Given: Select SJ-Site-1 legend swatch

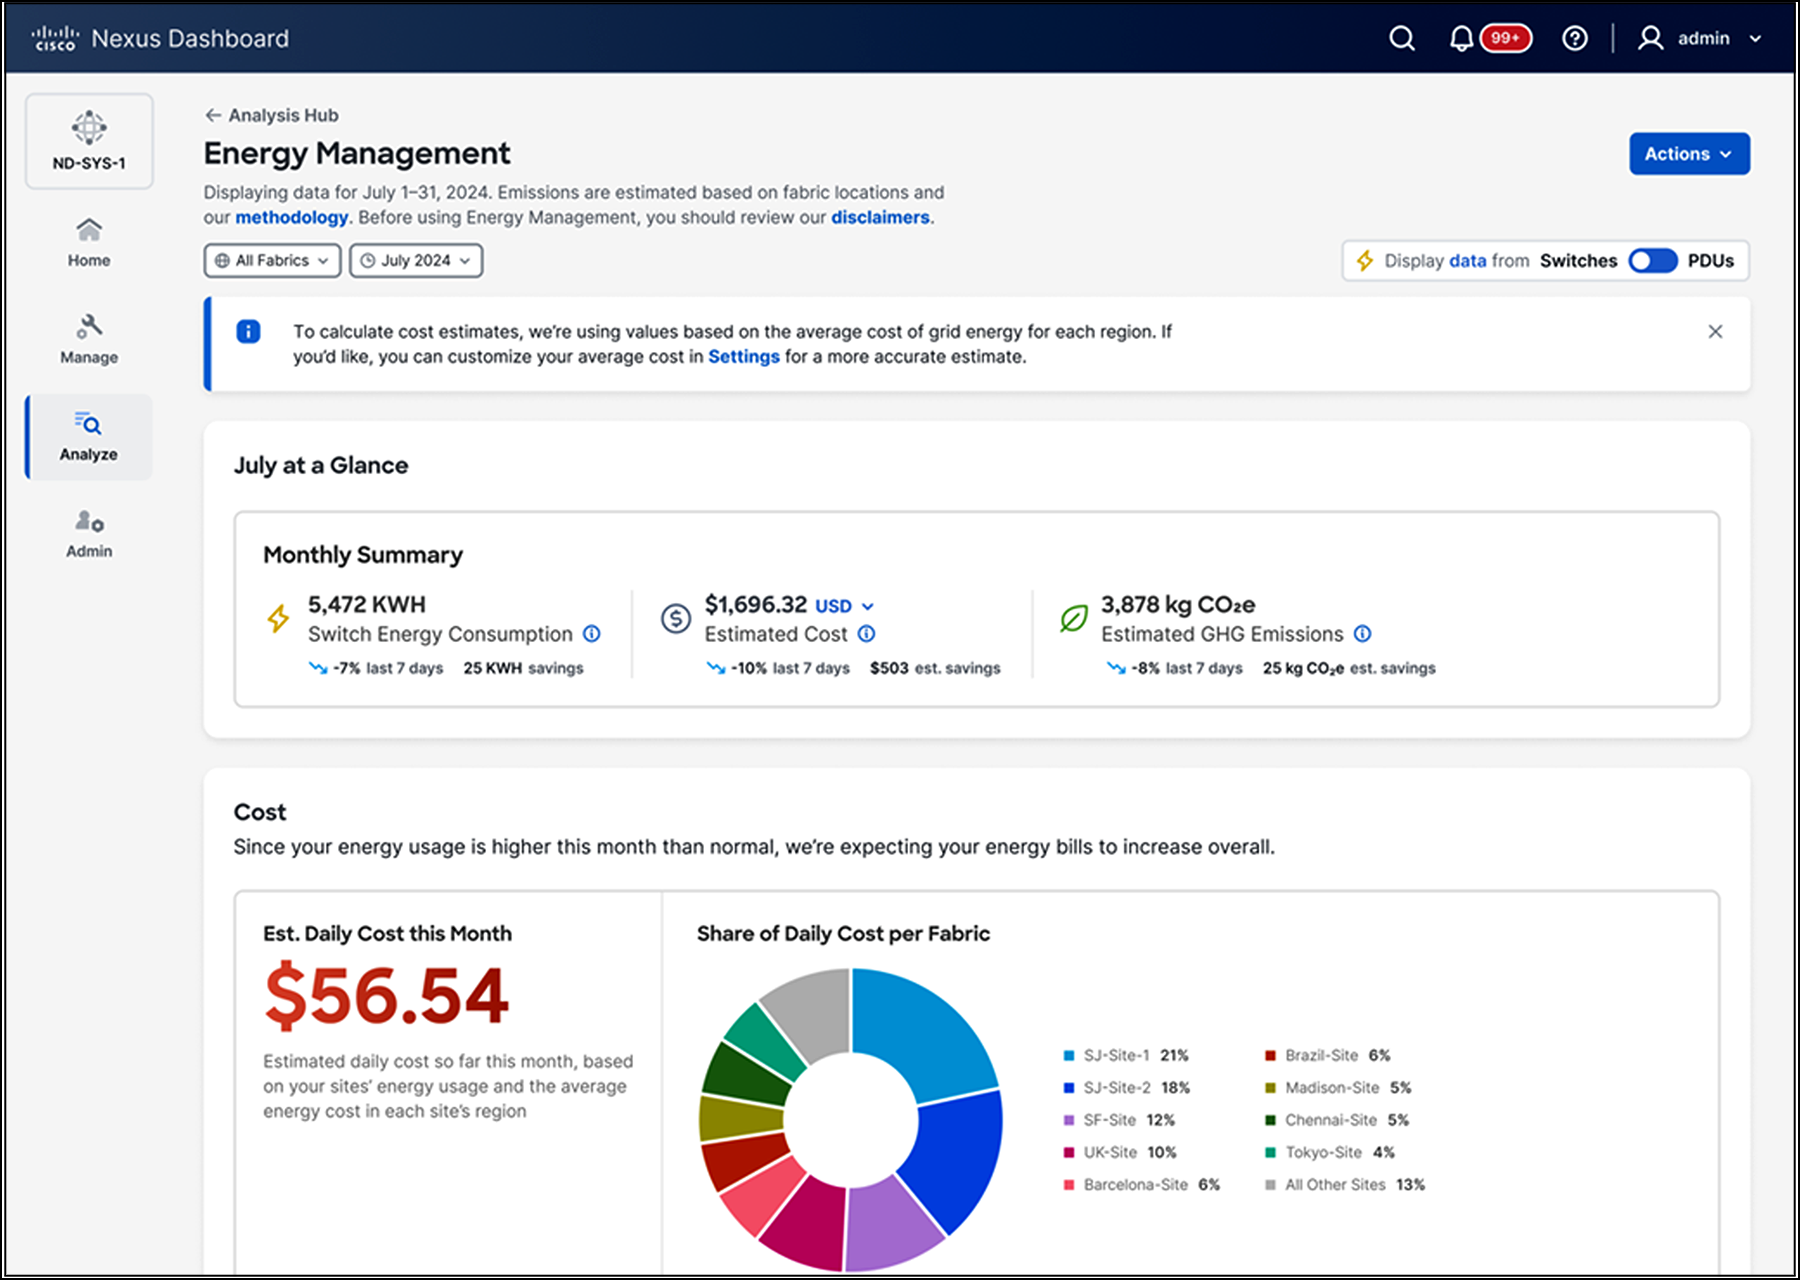Looking at the screenshot, I should coord(1069,1056).
